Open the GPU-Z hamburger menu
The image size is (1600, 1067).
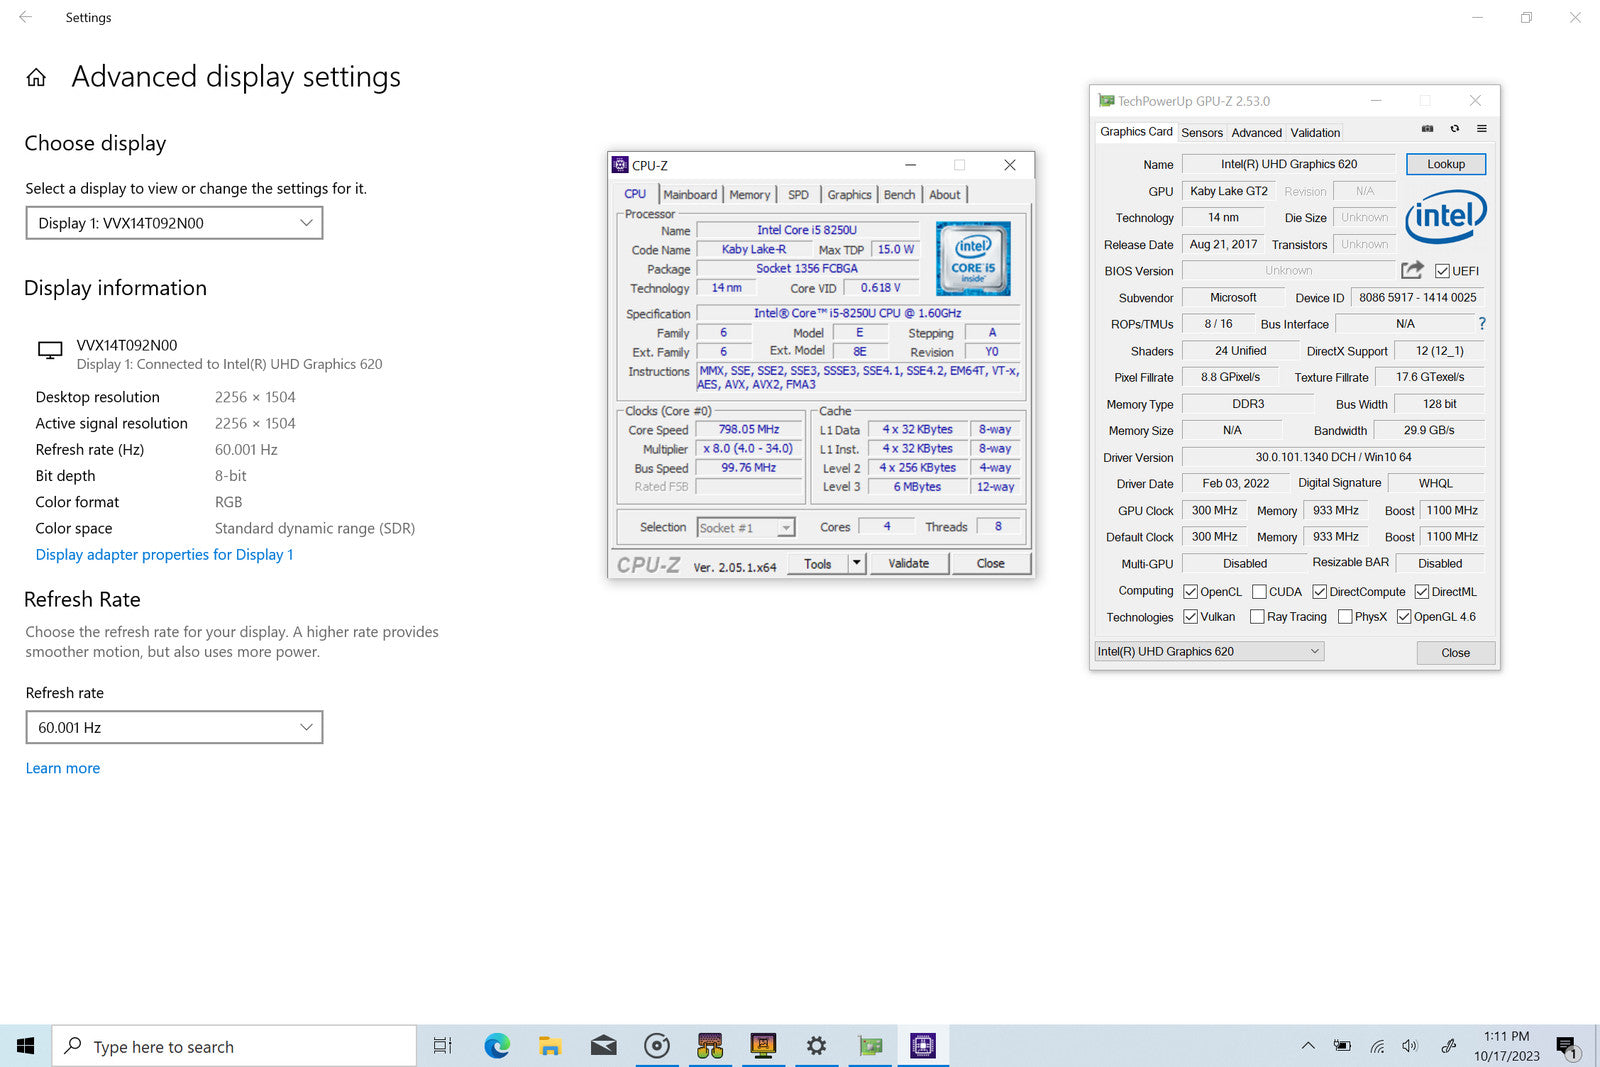[x=1482, y=129]
